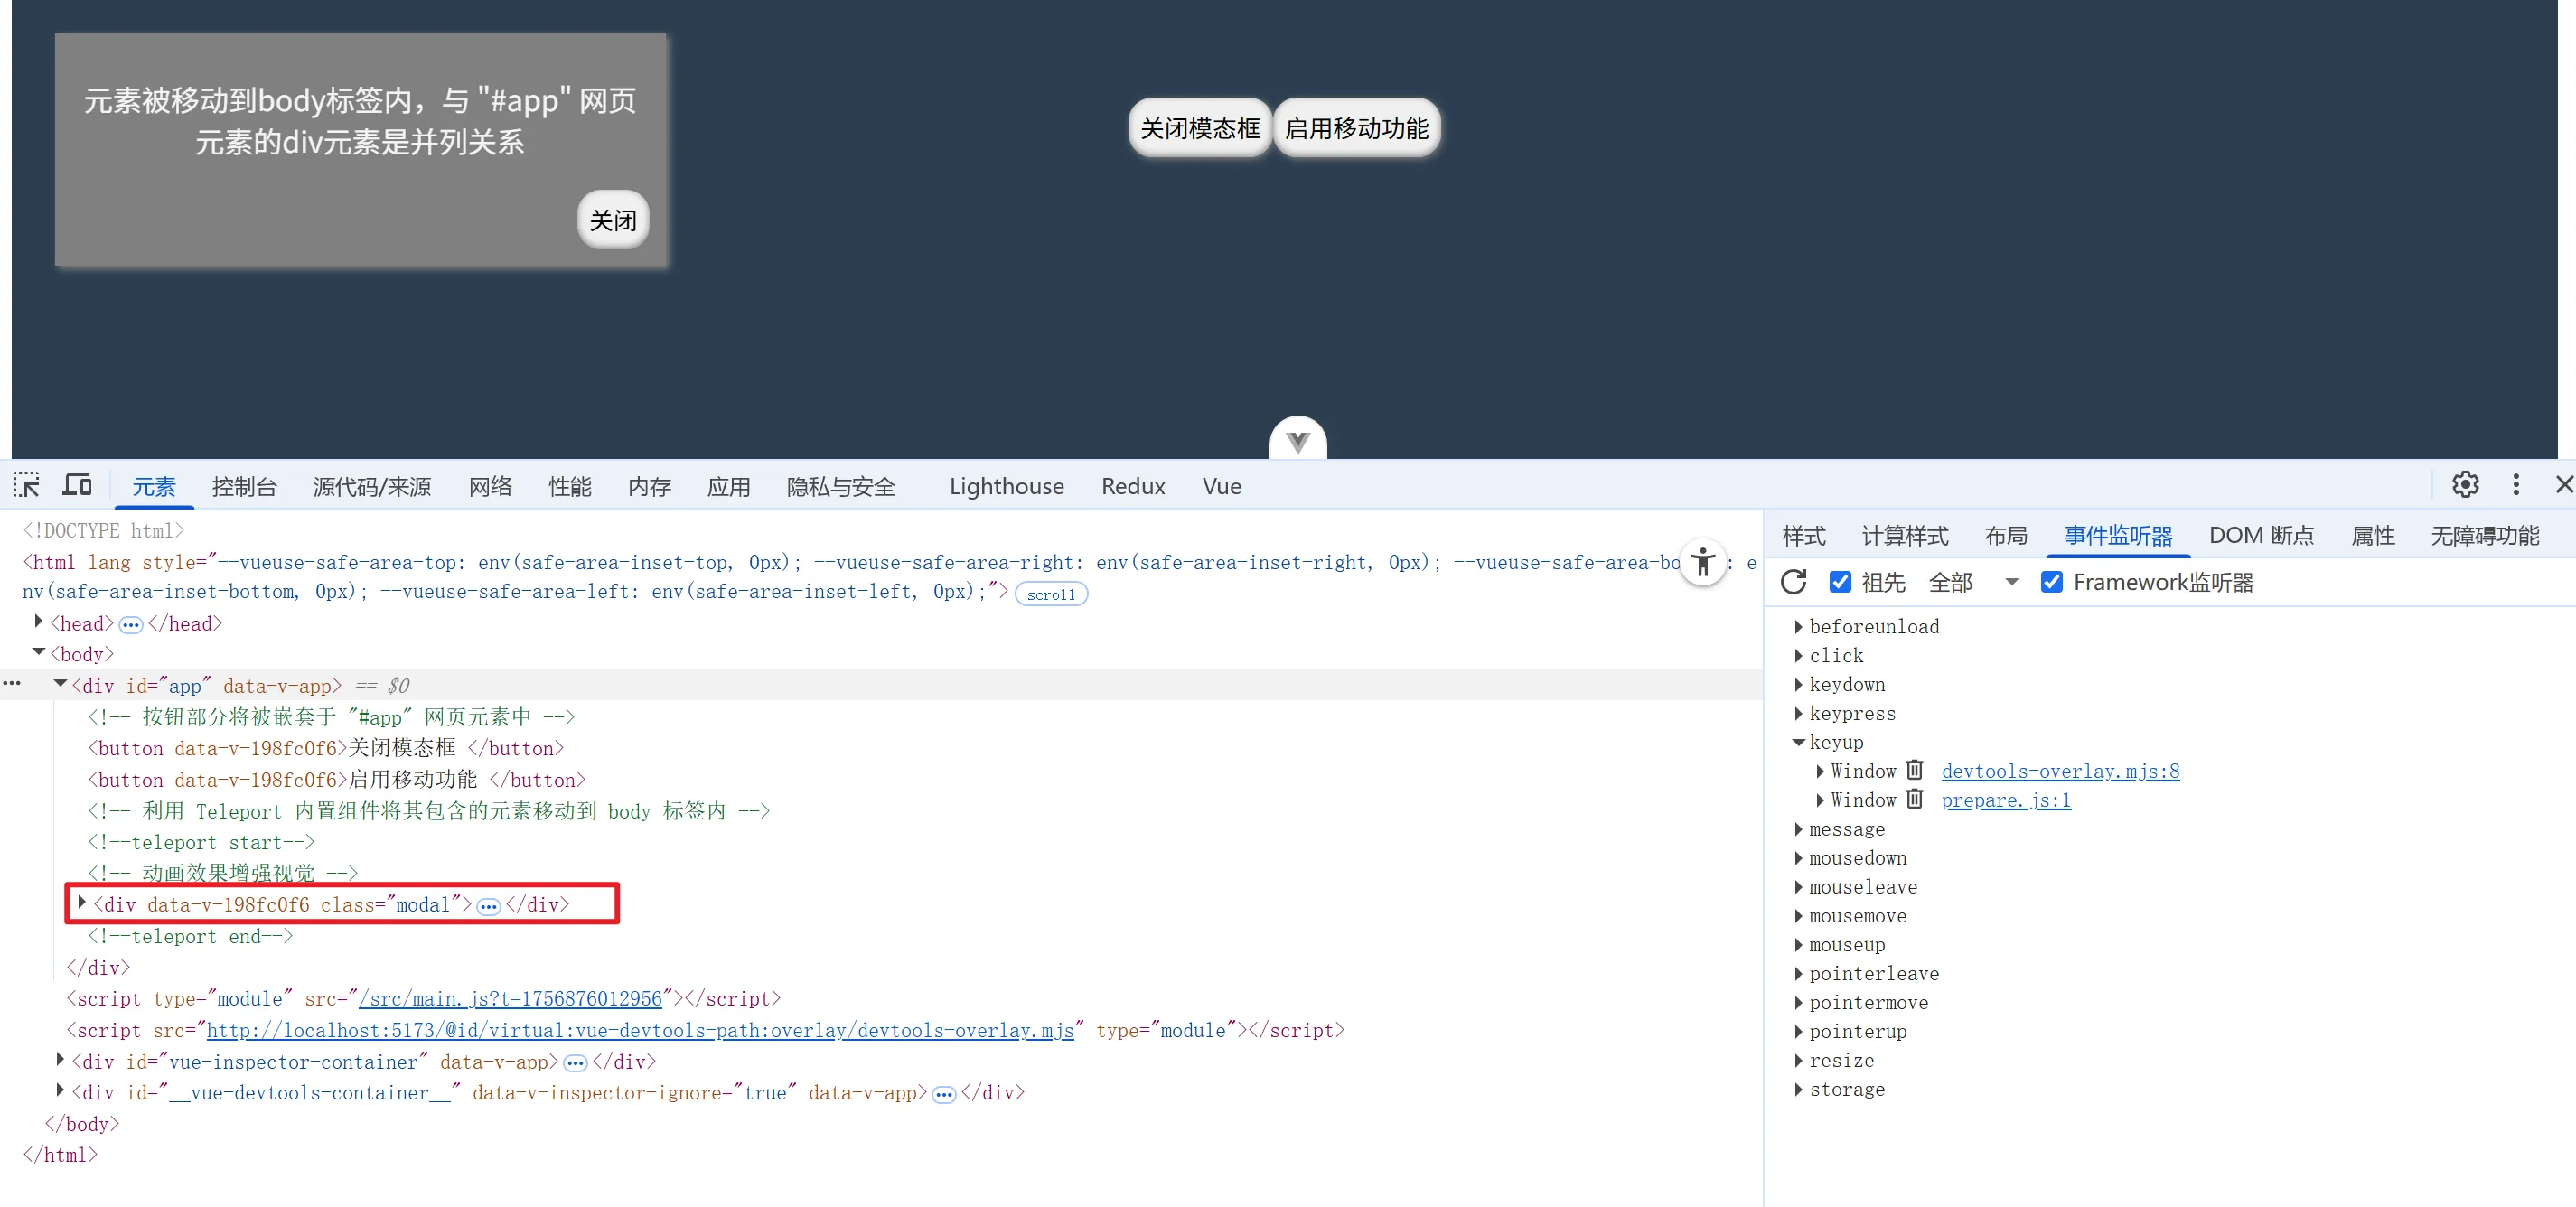The image size is (2576, 1207).
Task: Click the Vue devtools floating logo
Action: tap(1297, 441)
